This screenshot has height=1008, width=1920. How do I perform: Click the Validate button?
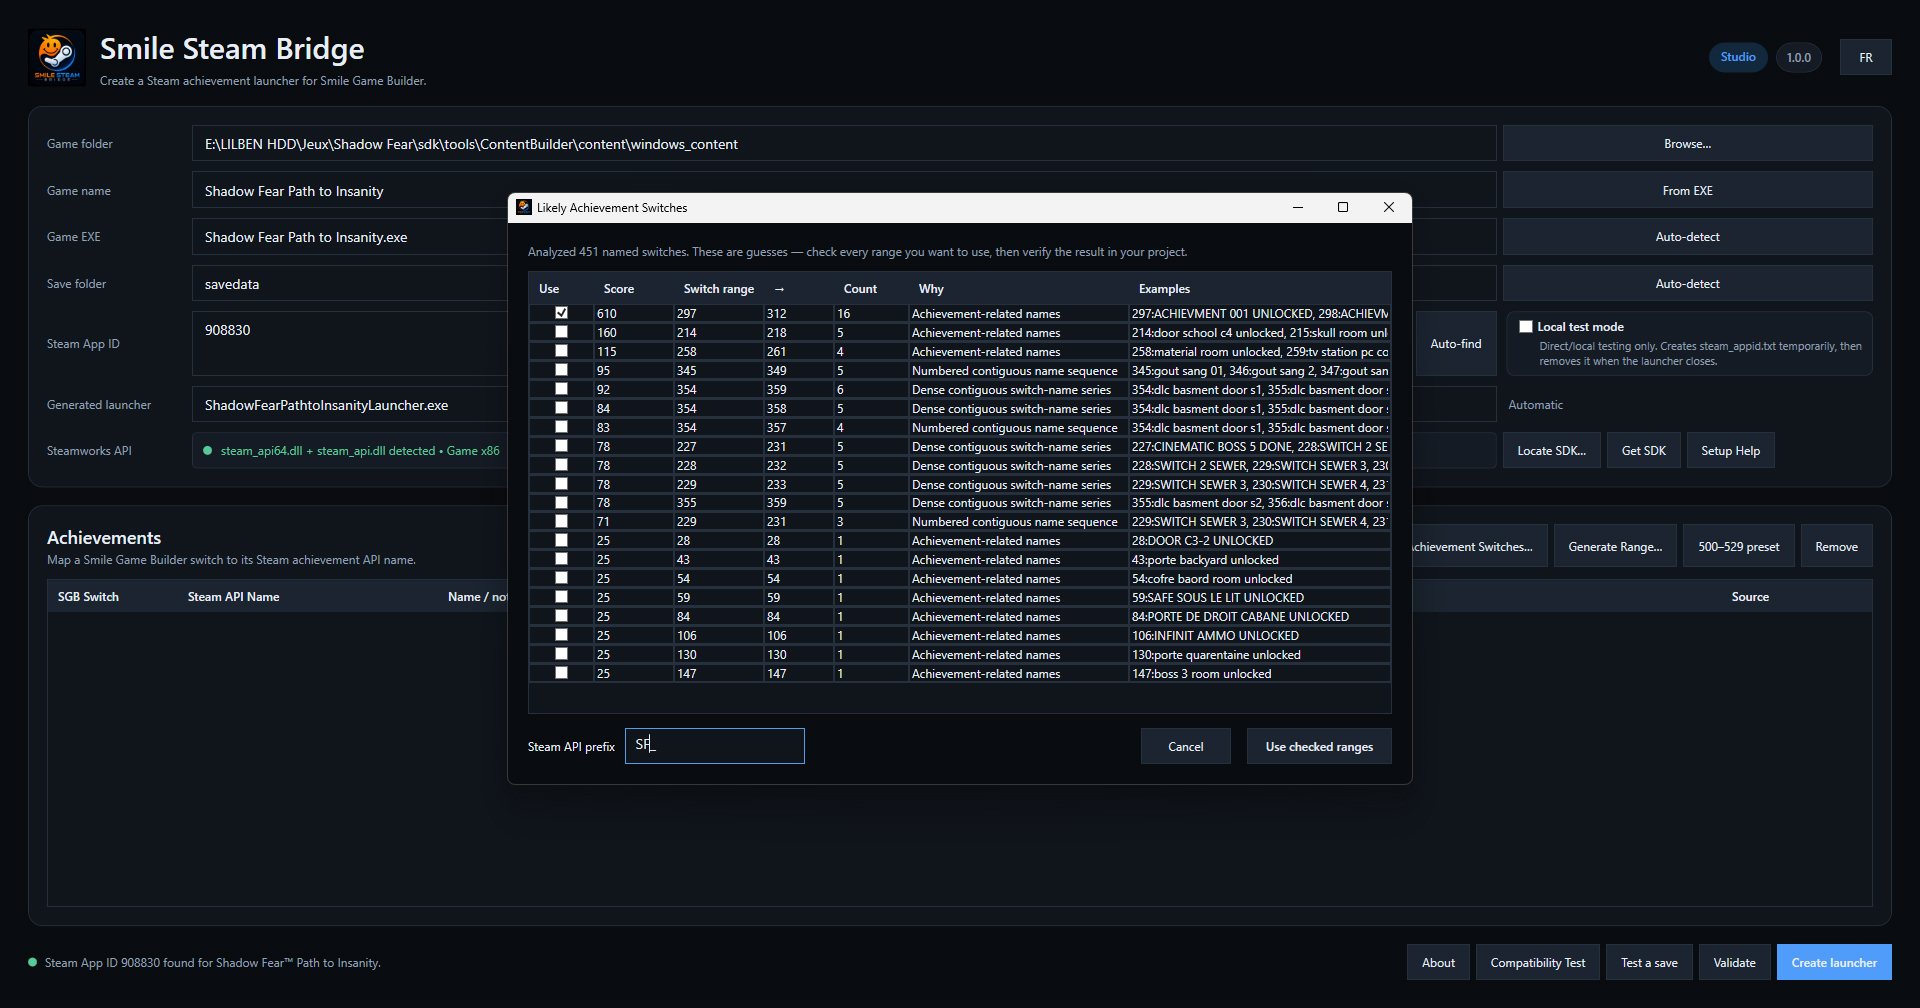click(1734, 962)
